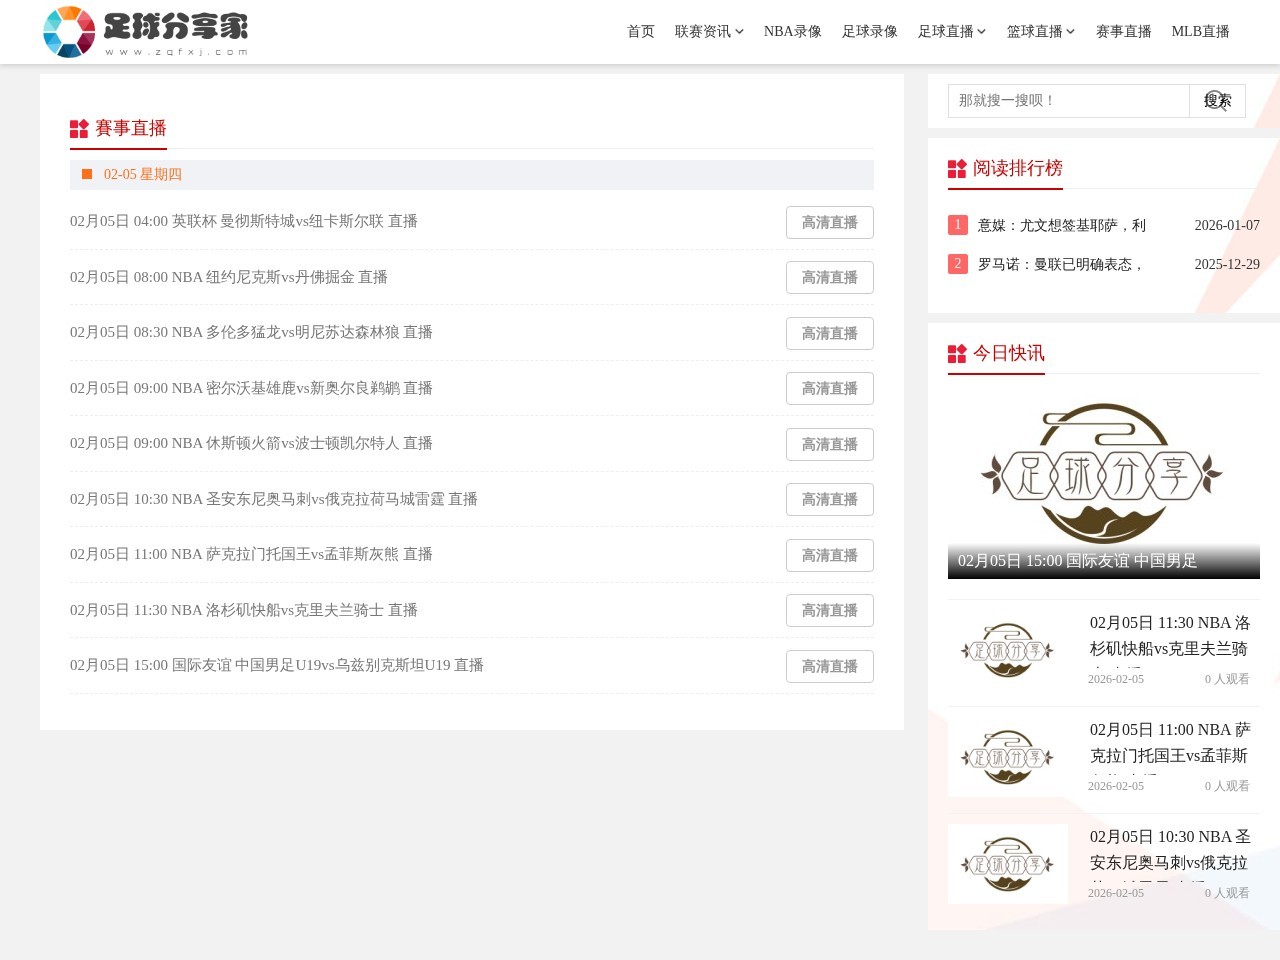Viewport: 1280px width, 960px height.
Task: Click the 足球分享家 site logo
Action: click(146, 32)
